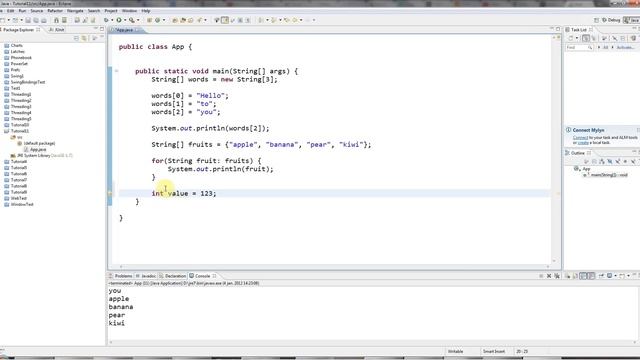Open Run launch configurations dropdown arrow
Image resolution: width=640 pixels, height=360 pixels.
[125, 20]
